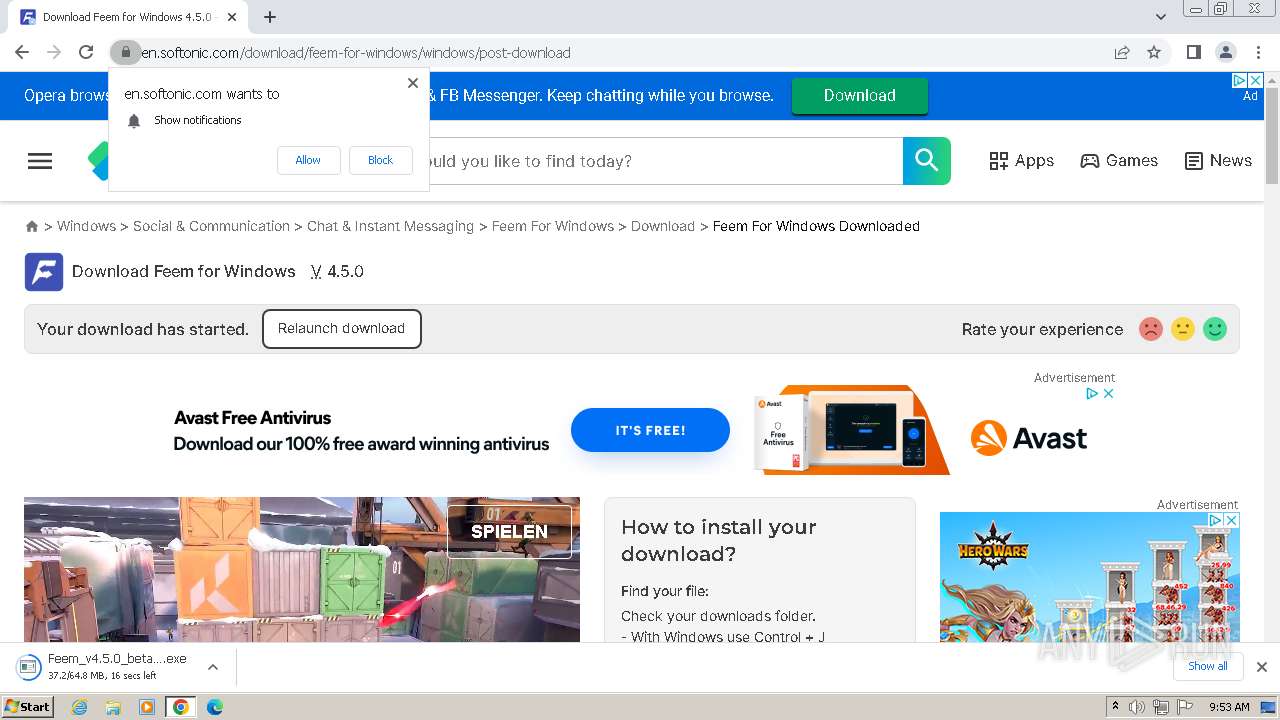Click the Opera ad Download button

click(860, 96)
